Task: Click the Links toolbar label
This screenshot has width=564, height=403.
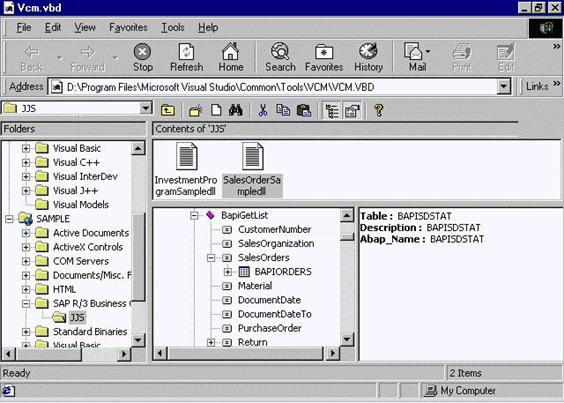Action: pyautogui.click(x=537, y=86)
